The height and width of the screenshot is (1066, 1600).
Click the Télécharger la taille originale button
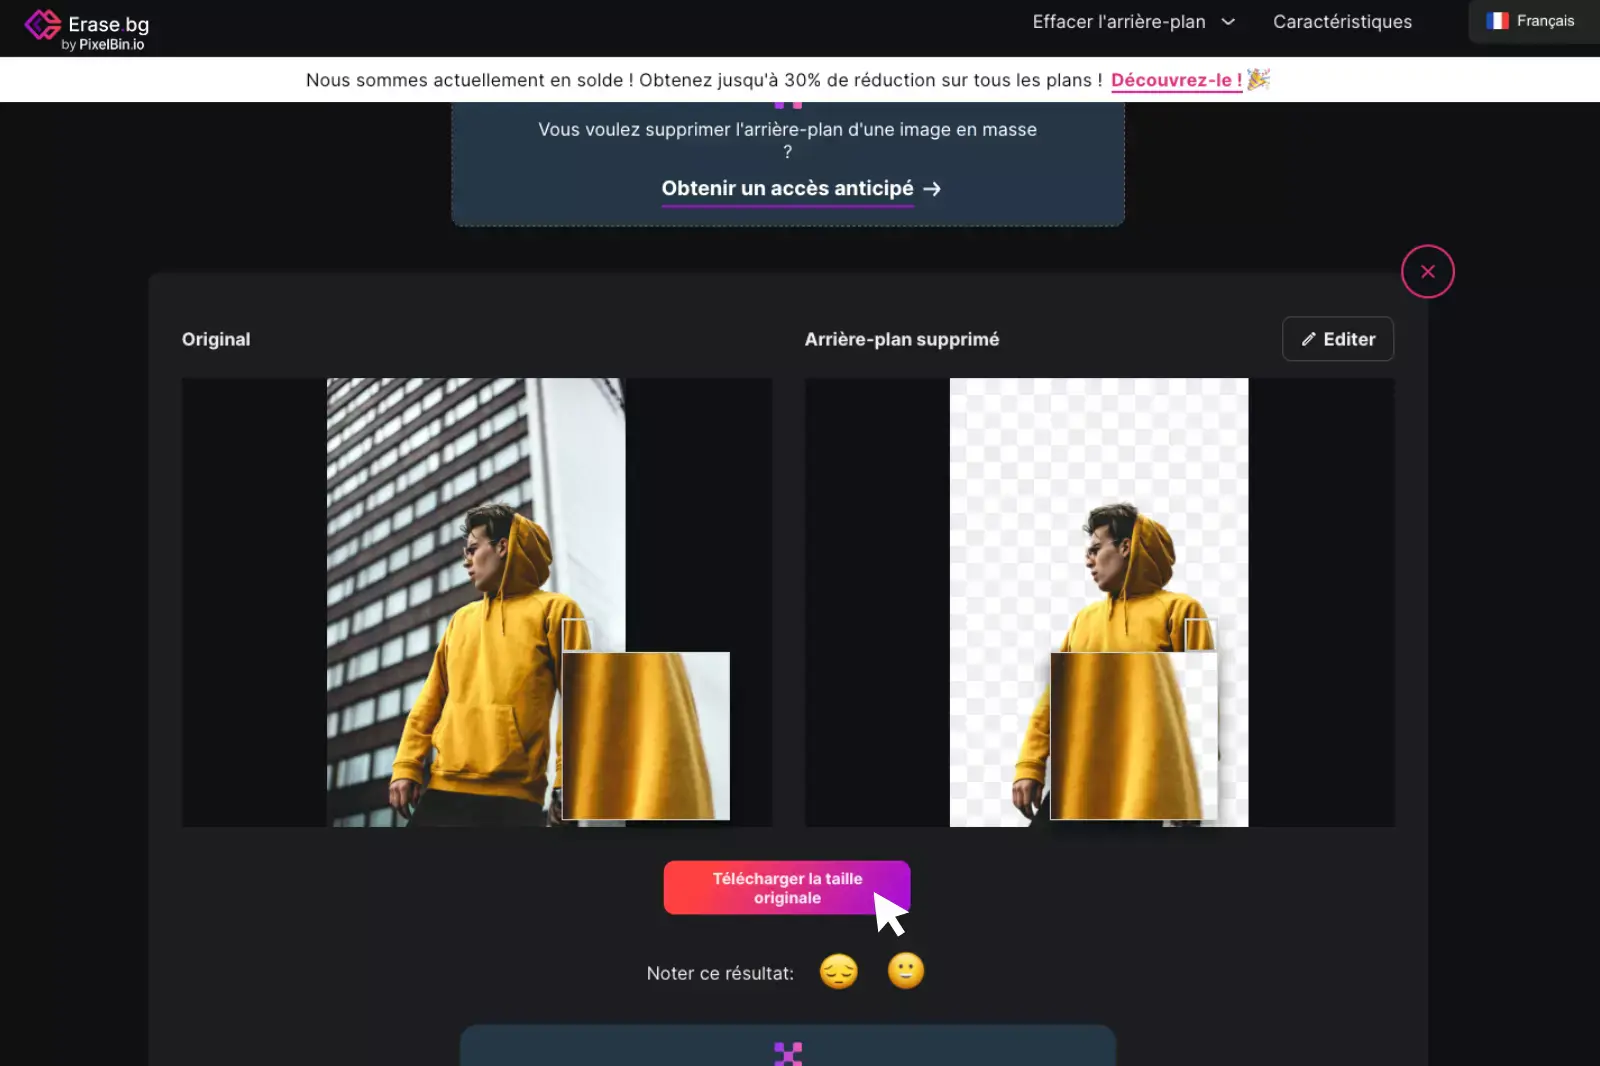click(x=787, y=888)
